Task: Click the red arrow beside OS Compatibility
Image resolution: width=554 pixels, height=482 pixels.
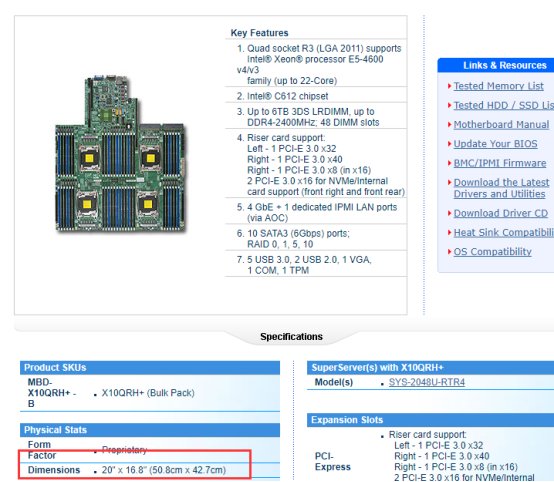Action: click(449, 252)
